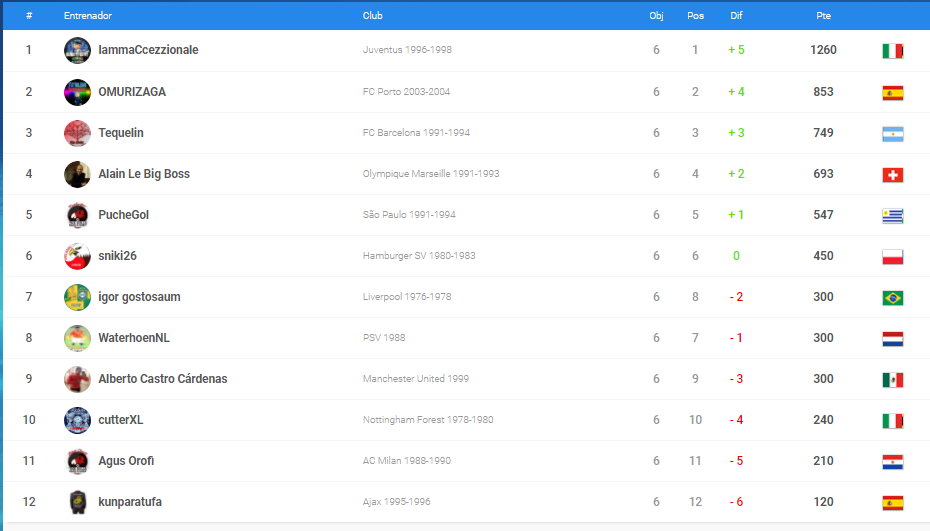The image size is (930, 531).
Task: Click Alberto Castro Cárdenas name
Action: click(163, 379)
